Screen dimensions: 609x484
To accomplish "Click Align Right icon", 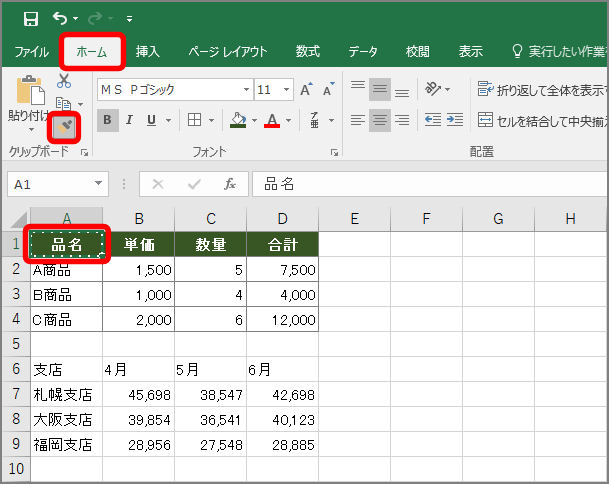I will (402, 120).
